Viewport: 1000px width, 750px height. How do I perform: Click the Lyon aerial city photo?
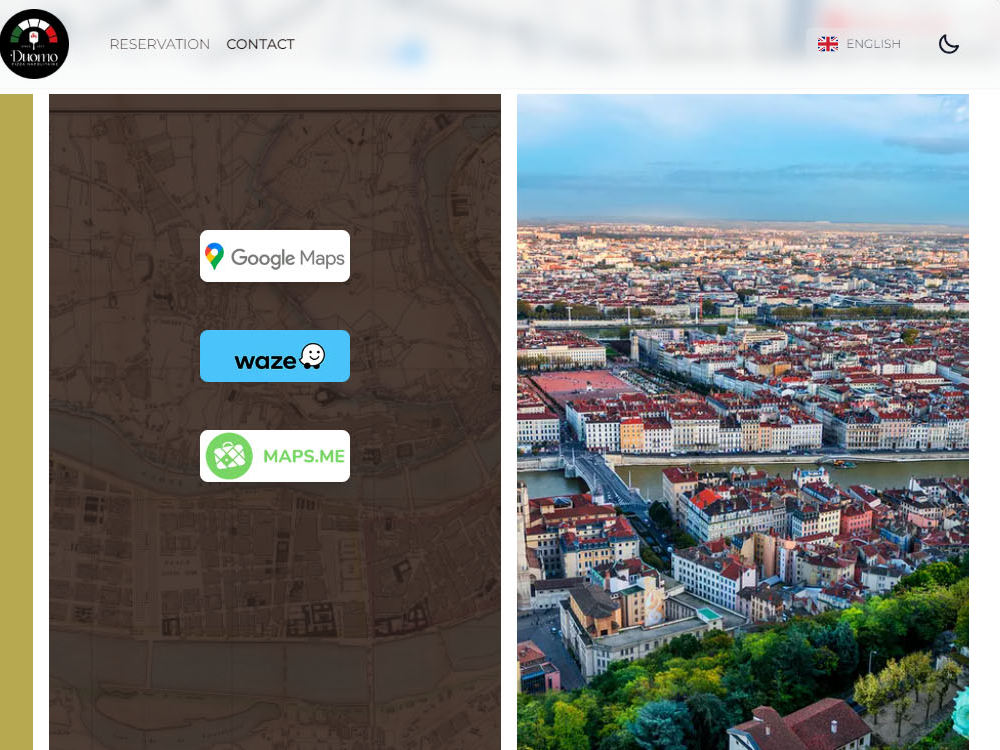pos(743,422)
